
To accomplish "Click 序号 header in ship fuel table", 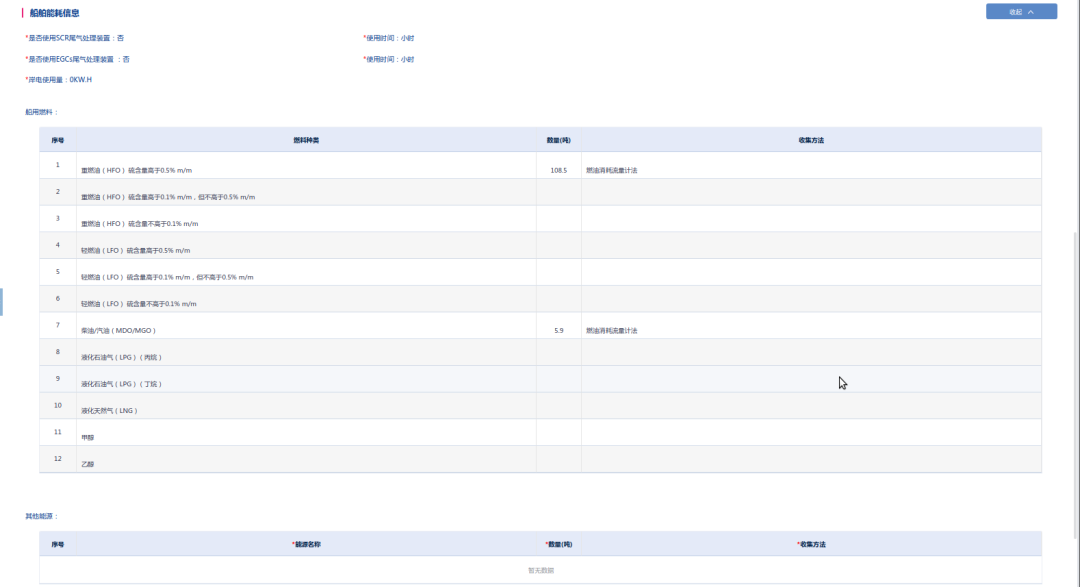I will [x=58, y=140].
